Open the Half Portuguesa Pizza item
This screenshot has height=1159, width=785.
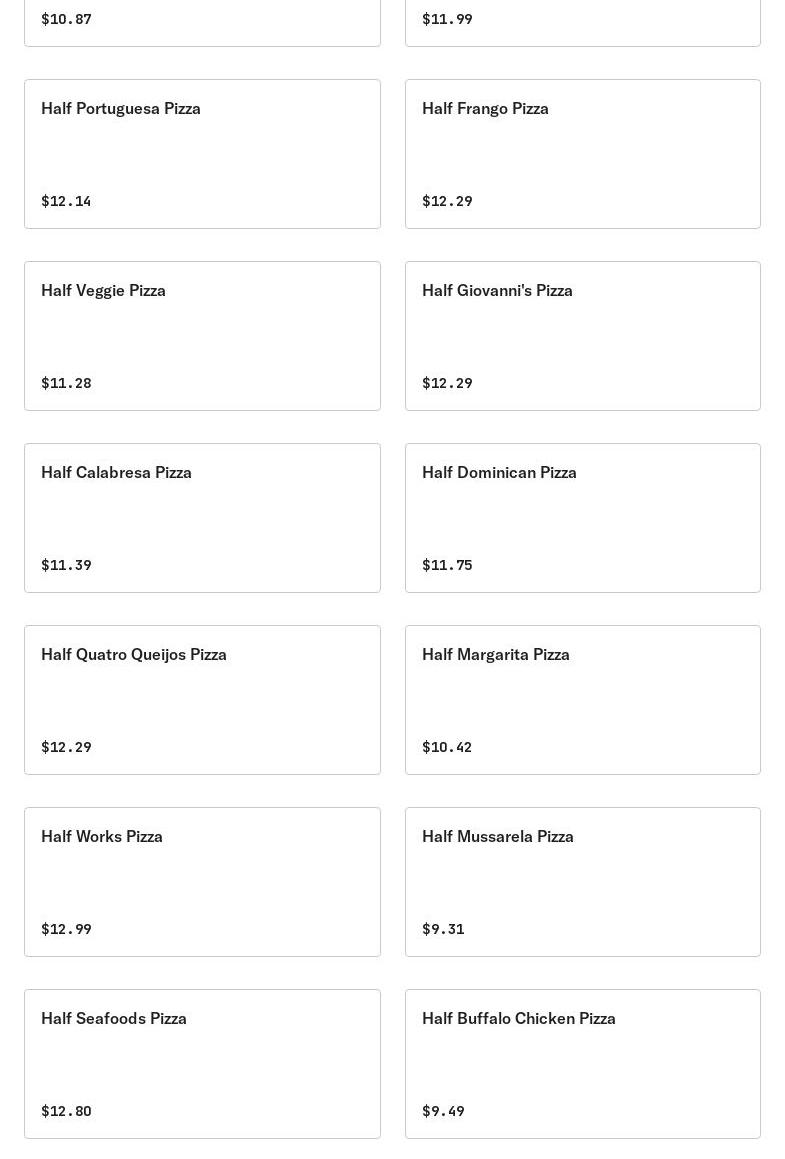tap(202, 154)
